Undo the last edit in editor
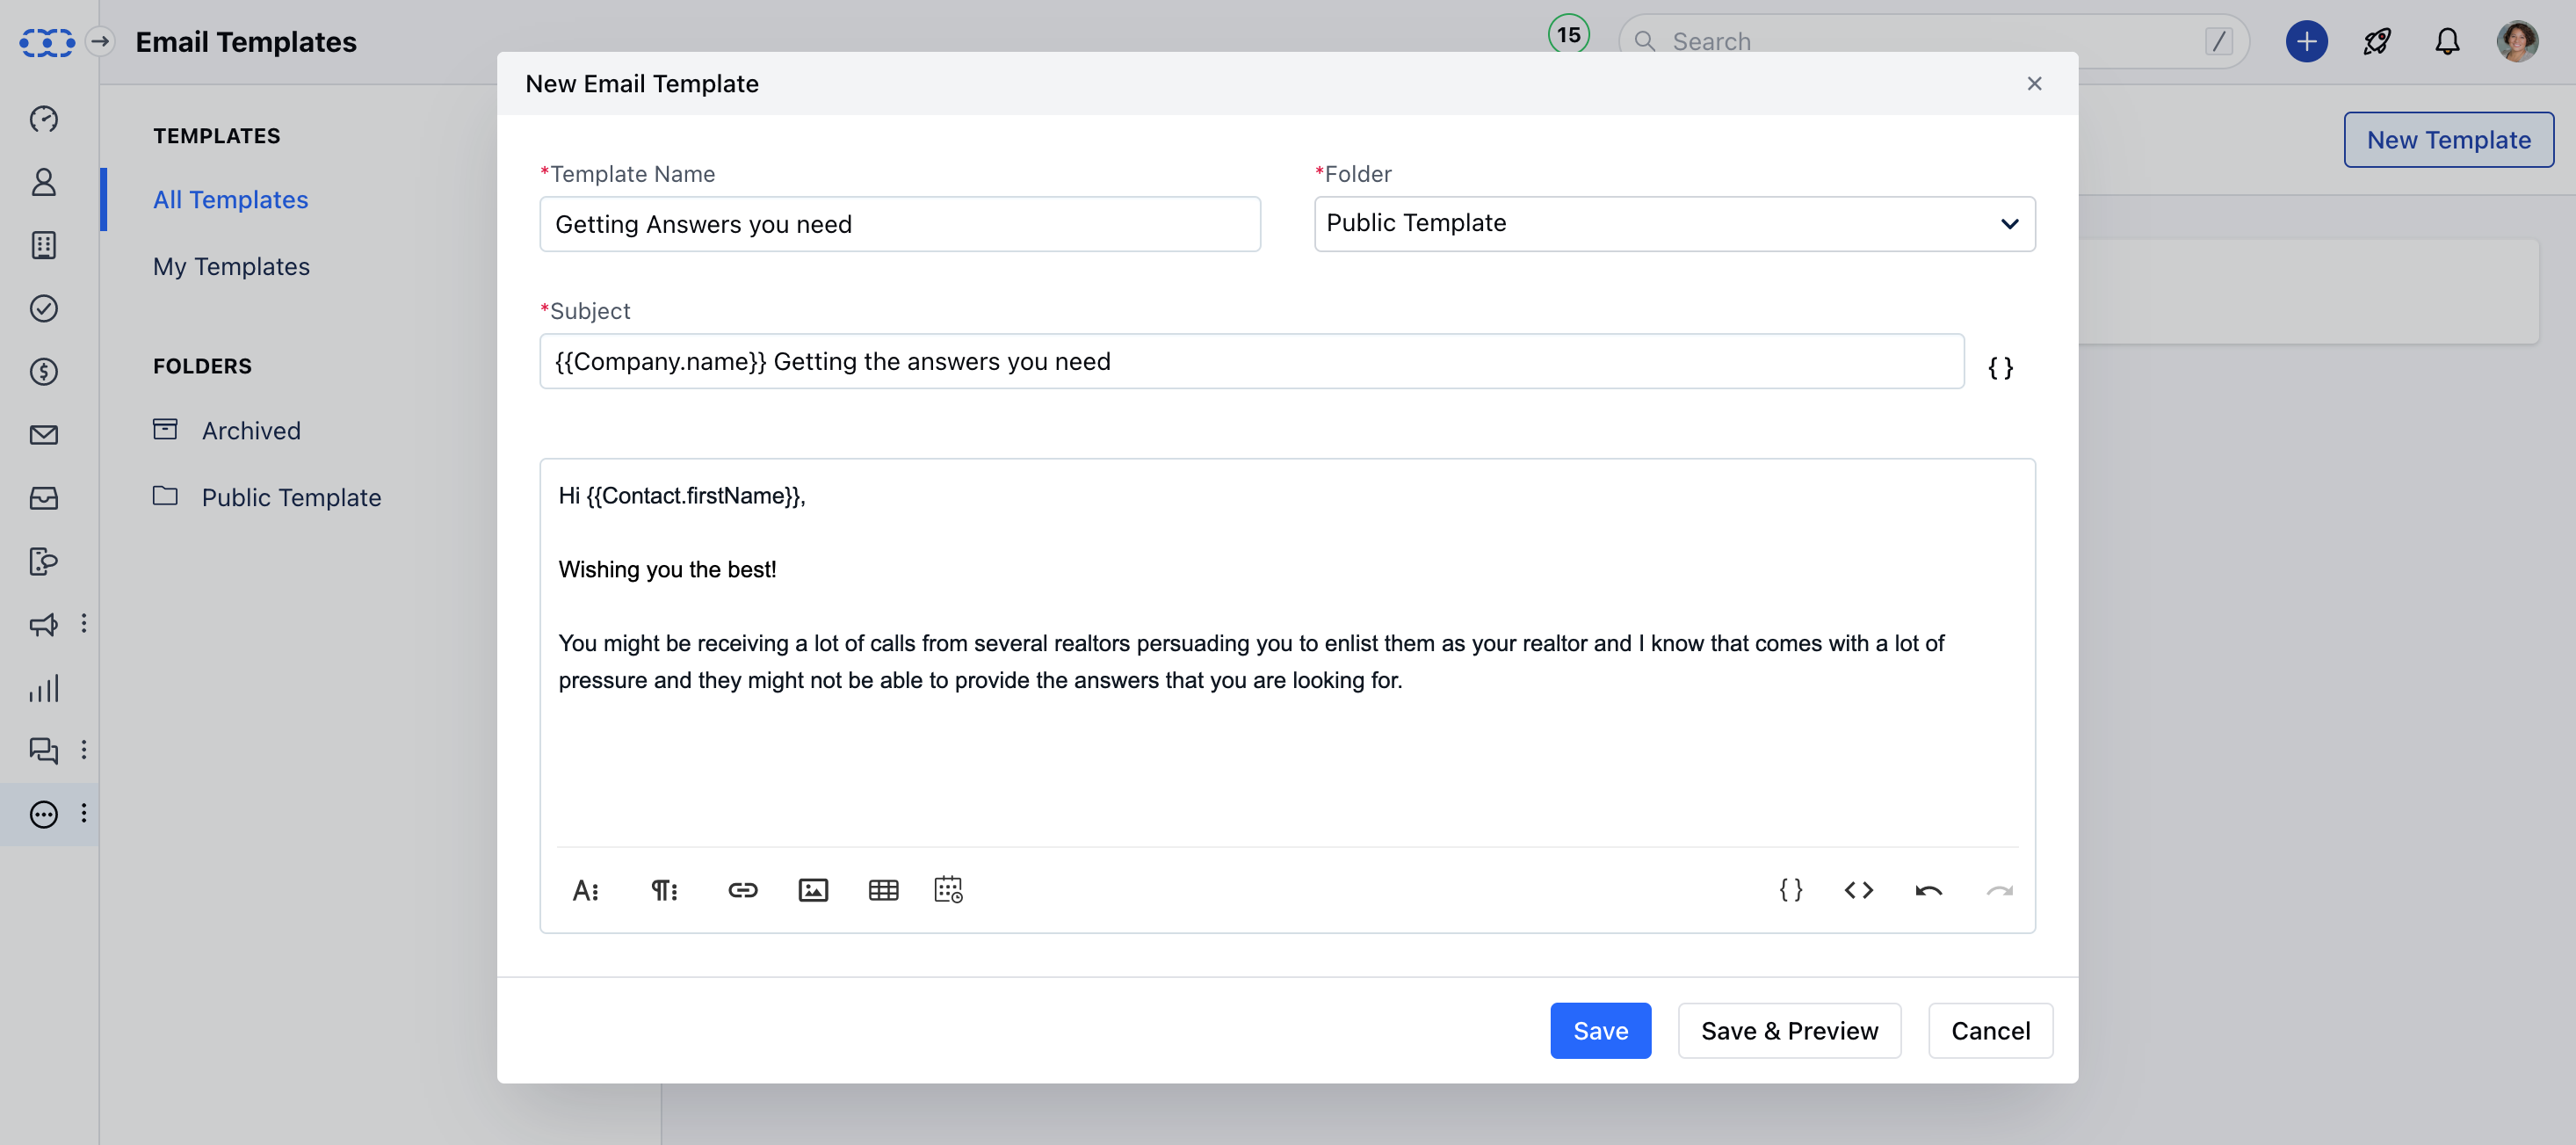Viewport: 2576px width, 1145px height. (1928, 890)
